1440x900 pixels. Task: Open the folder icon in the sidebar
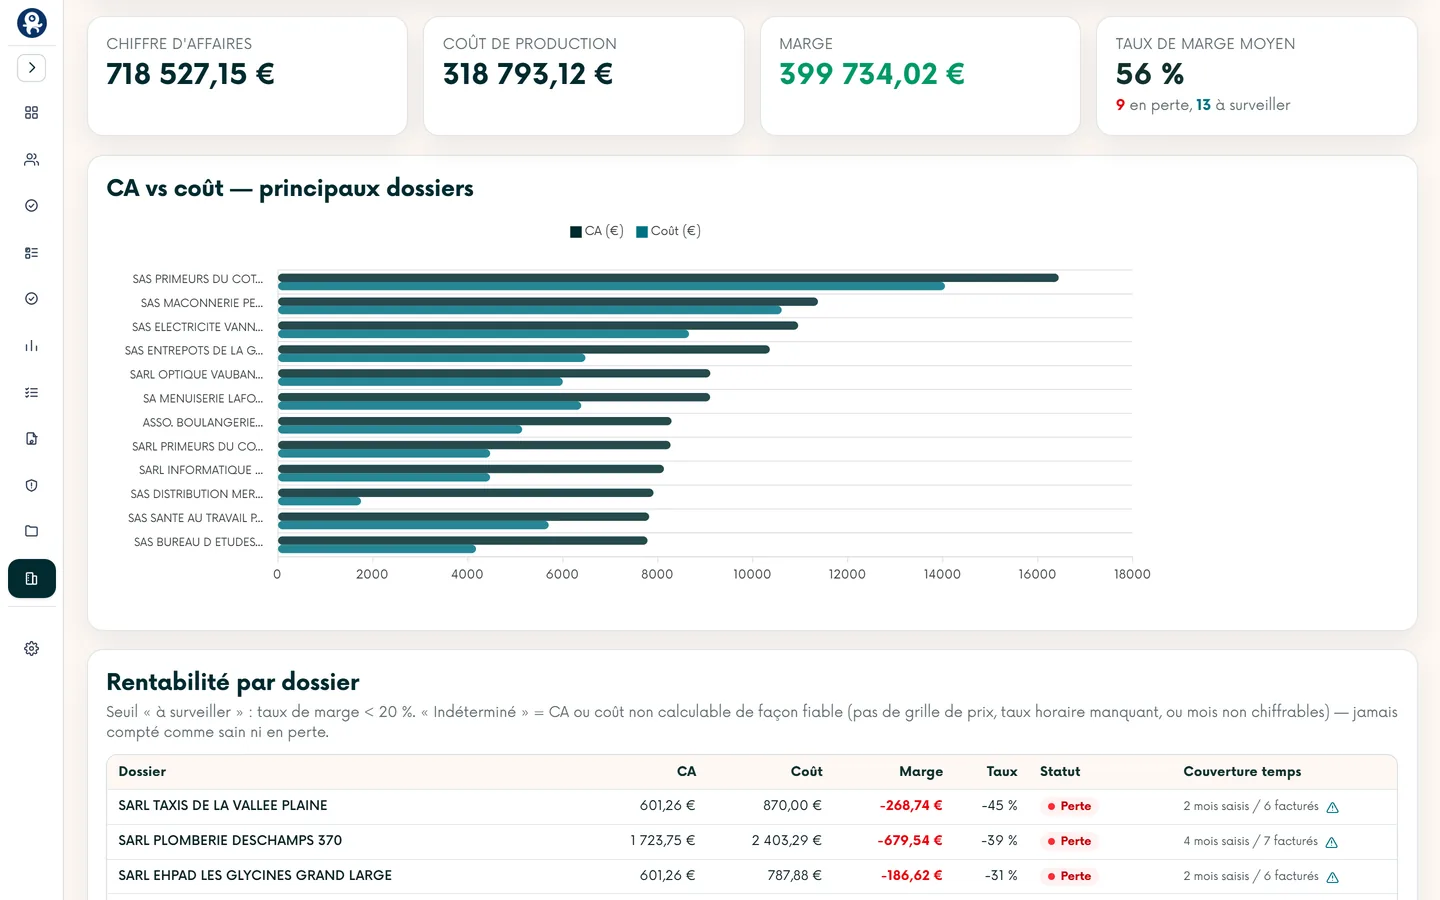click(32, 531)
